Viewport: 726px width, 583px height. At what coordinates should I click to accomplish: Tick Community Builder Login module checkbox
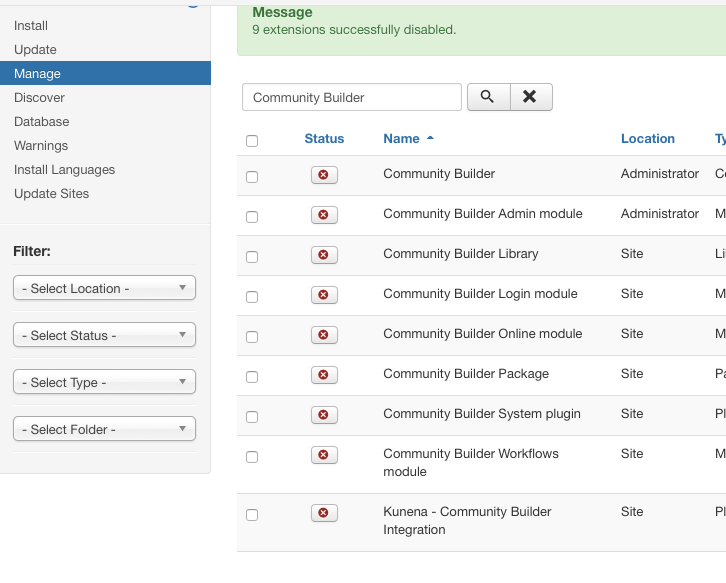click(252, 297)
